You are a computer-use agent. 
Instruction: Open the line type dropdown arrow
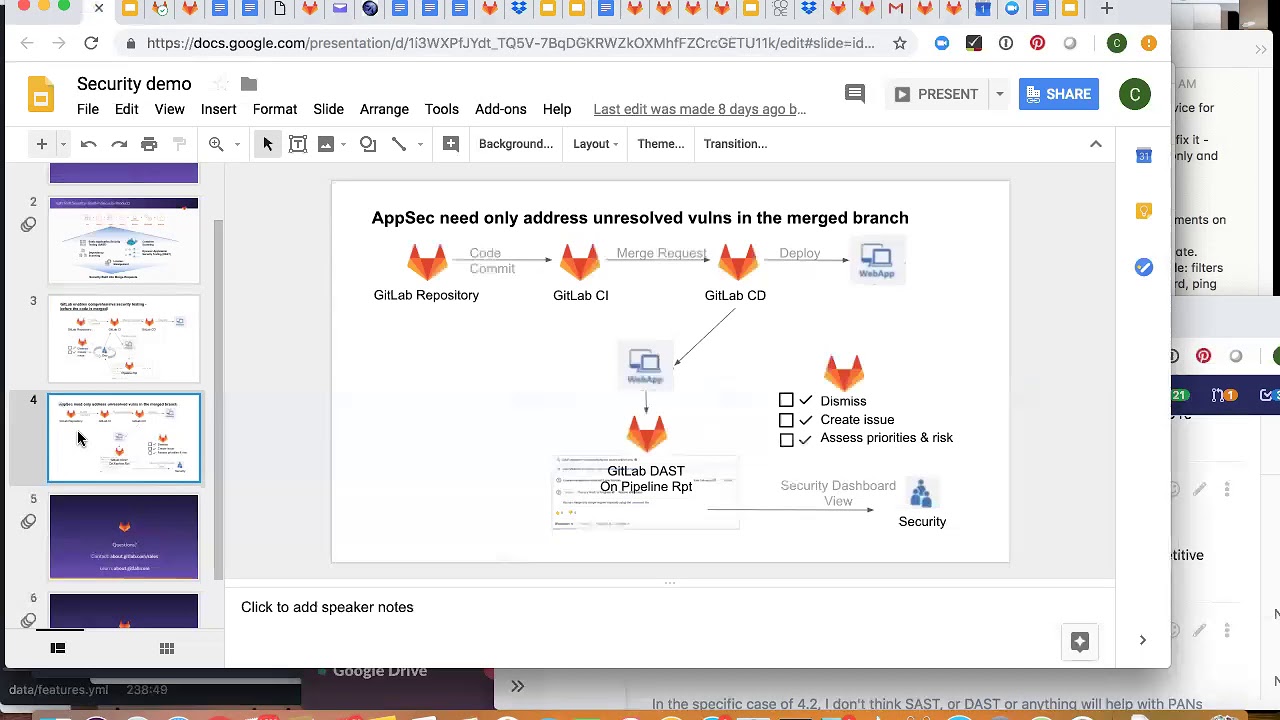[420, 144]
